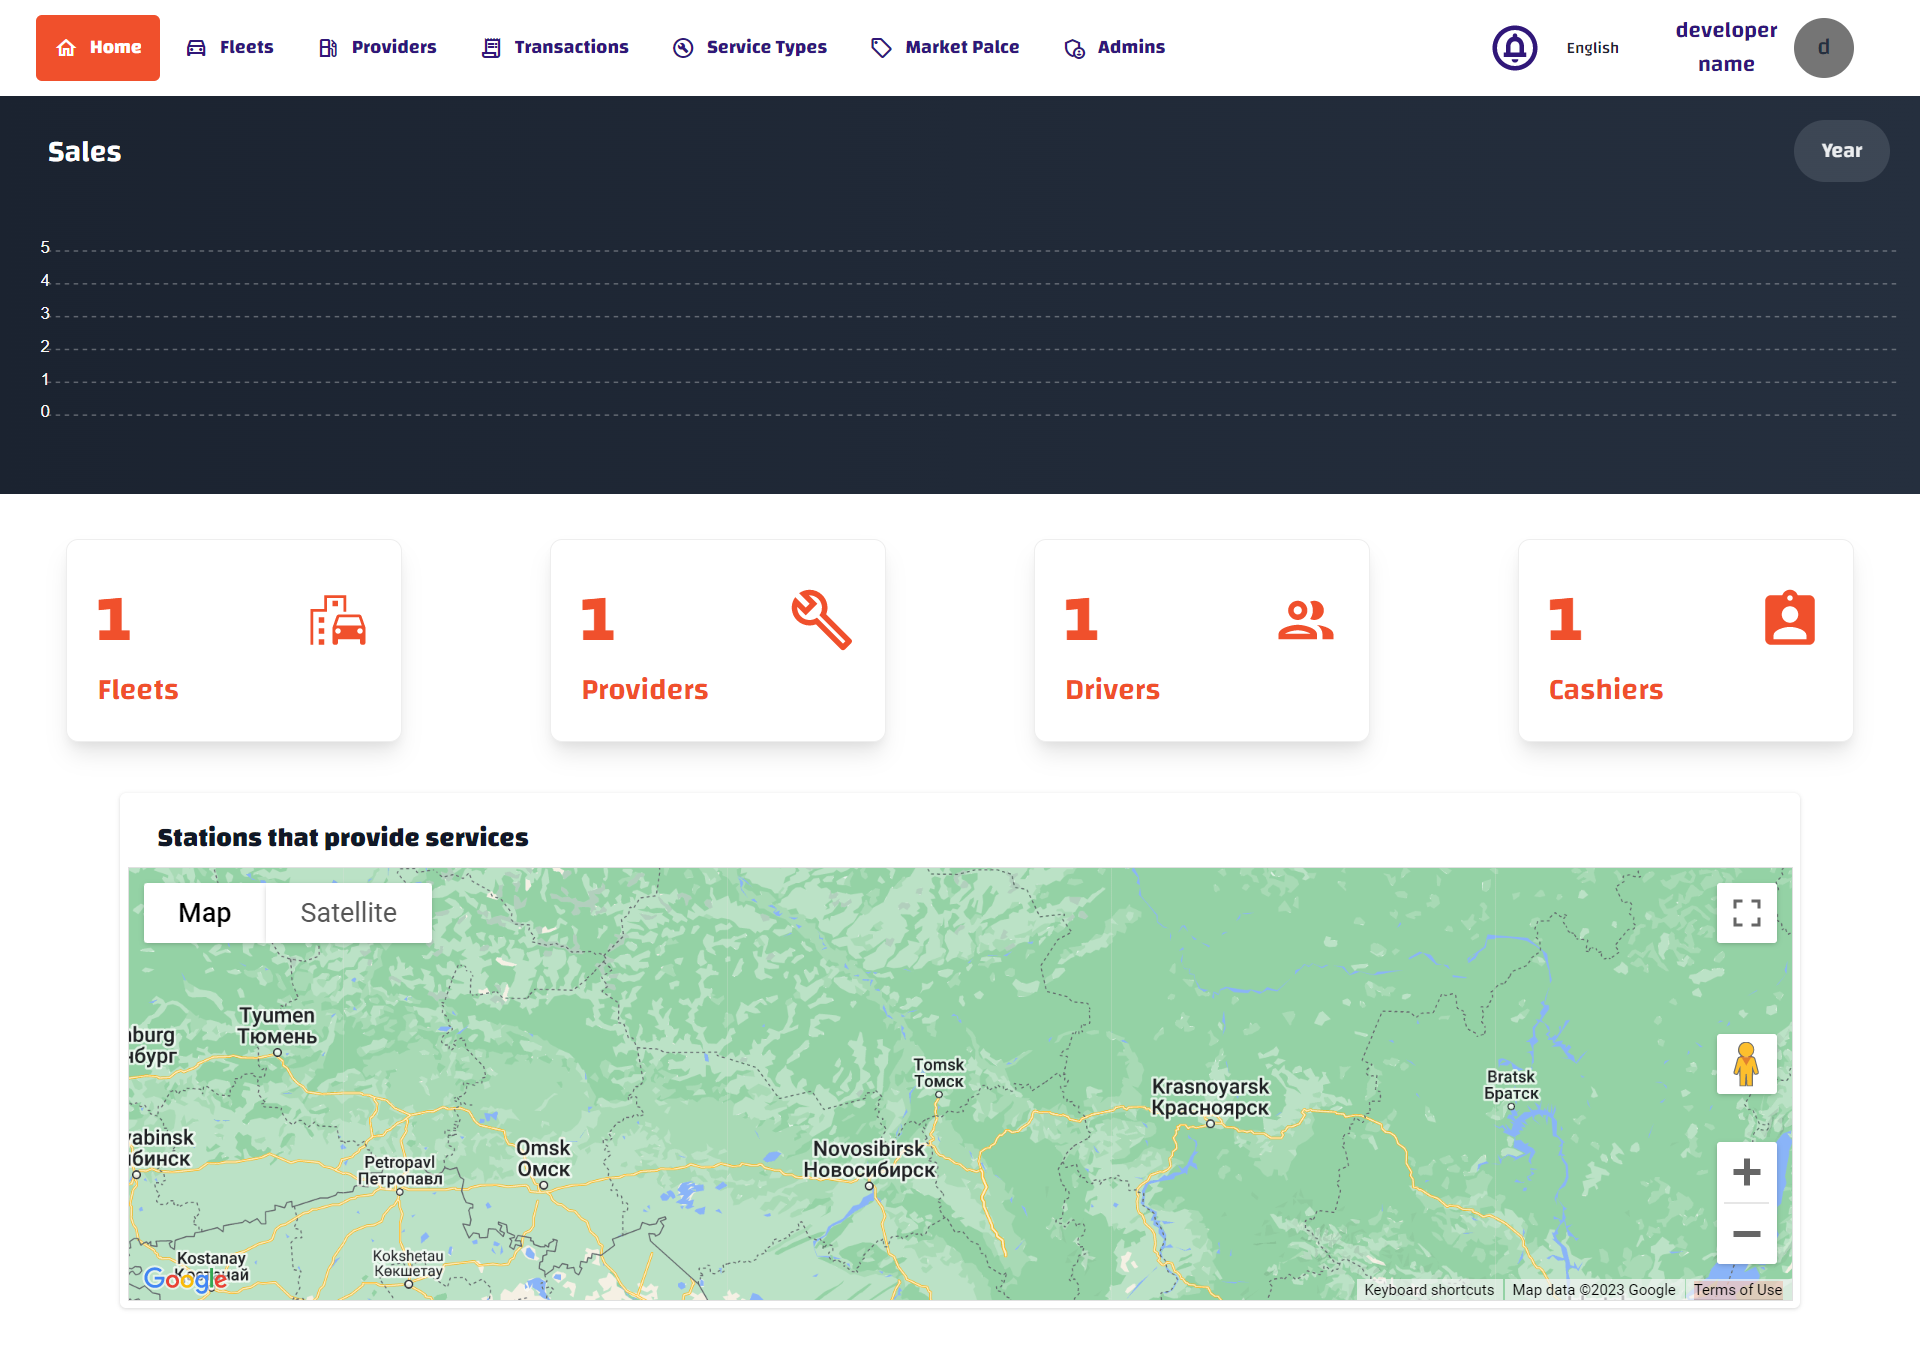This screenshot has height=1356, width=1920.
Task: Open the Service Types menu item
Action: (750, 47)
